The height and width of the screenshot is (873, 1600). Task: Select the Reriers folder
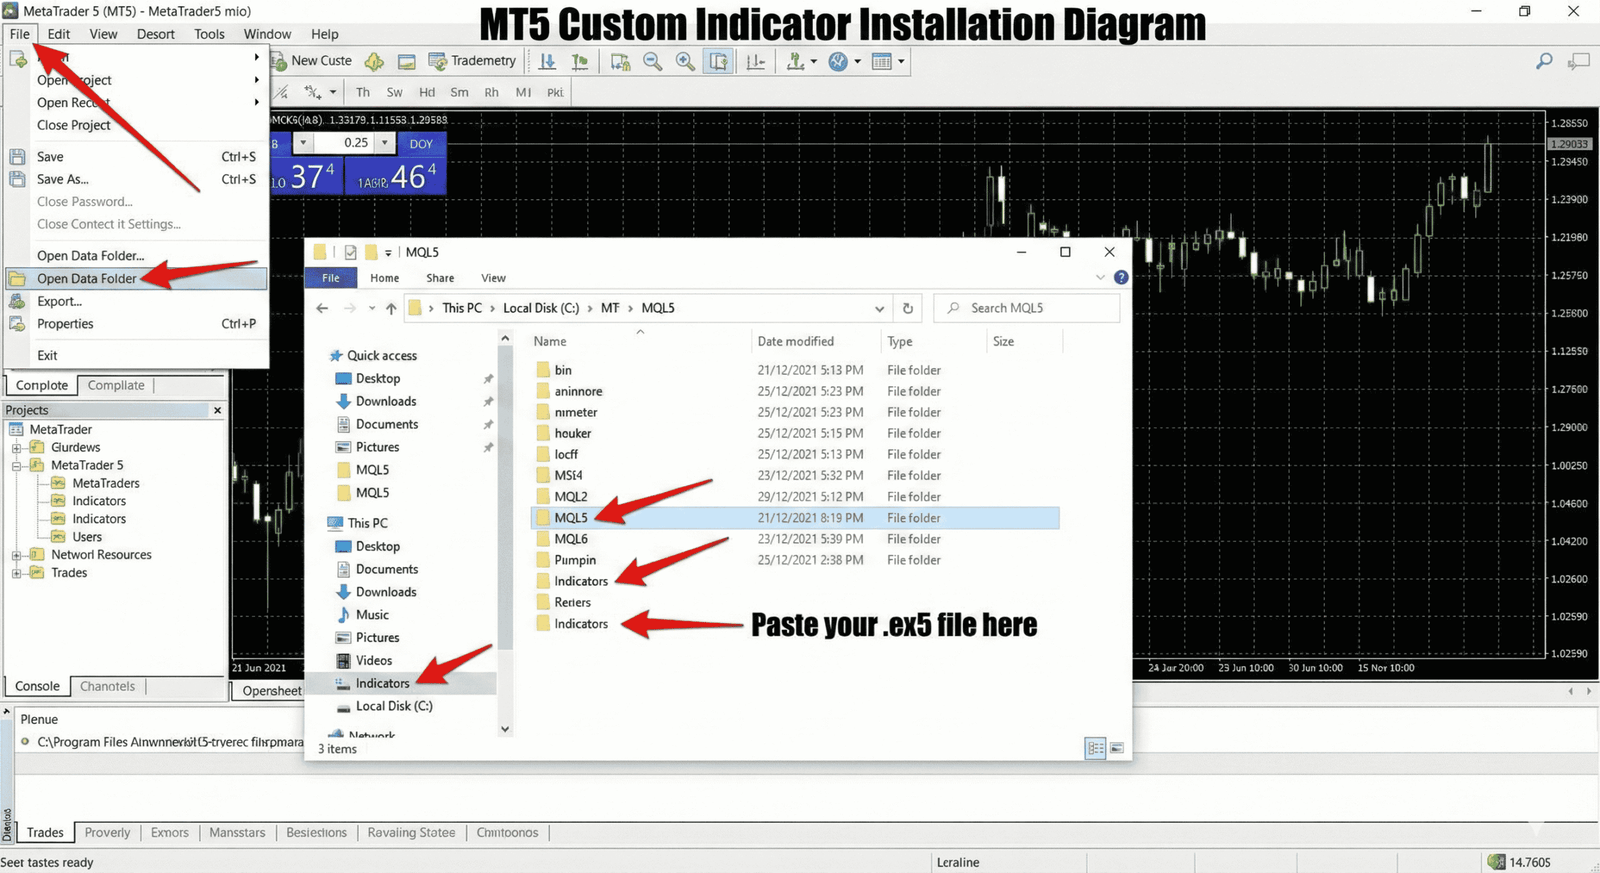pyautogui.click(x=573, y=602)
